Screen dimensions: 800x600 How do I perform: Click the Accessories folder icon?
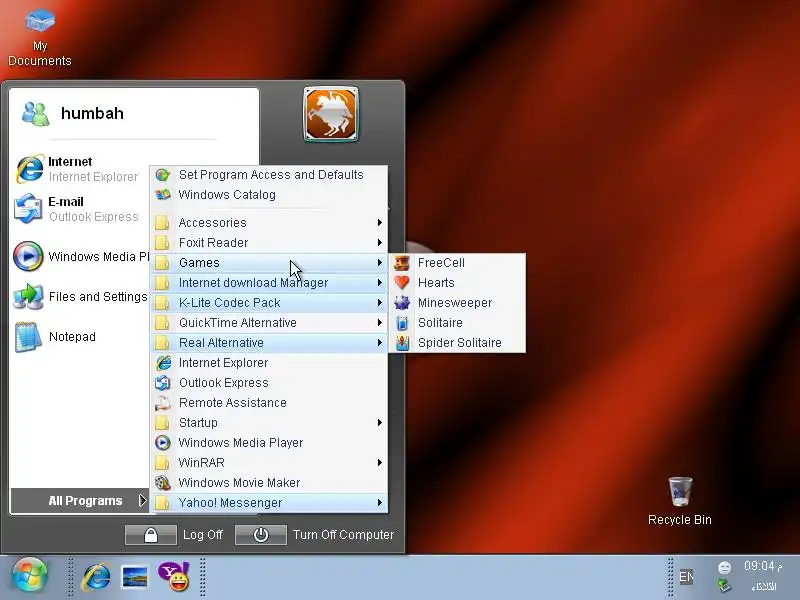(x=162, y=222)
